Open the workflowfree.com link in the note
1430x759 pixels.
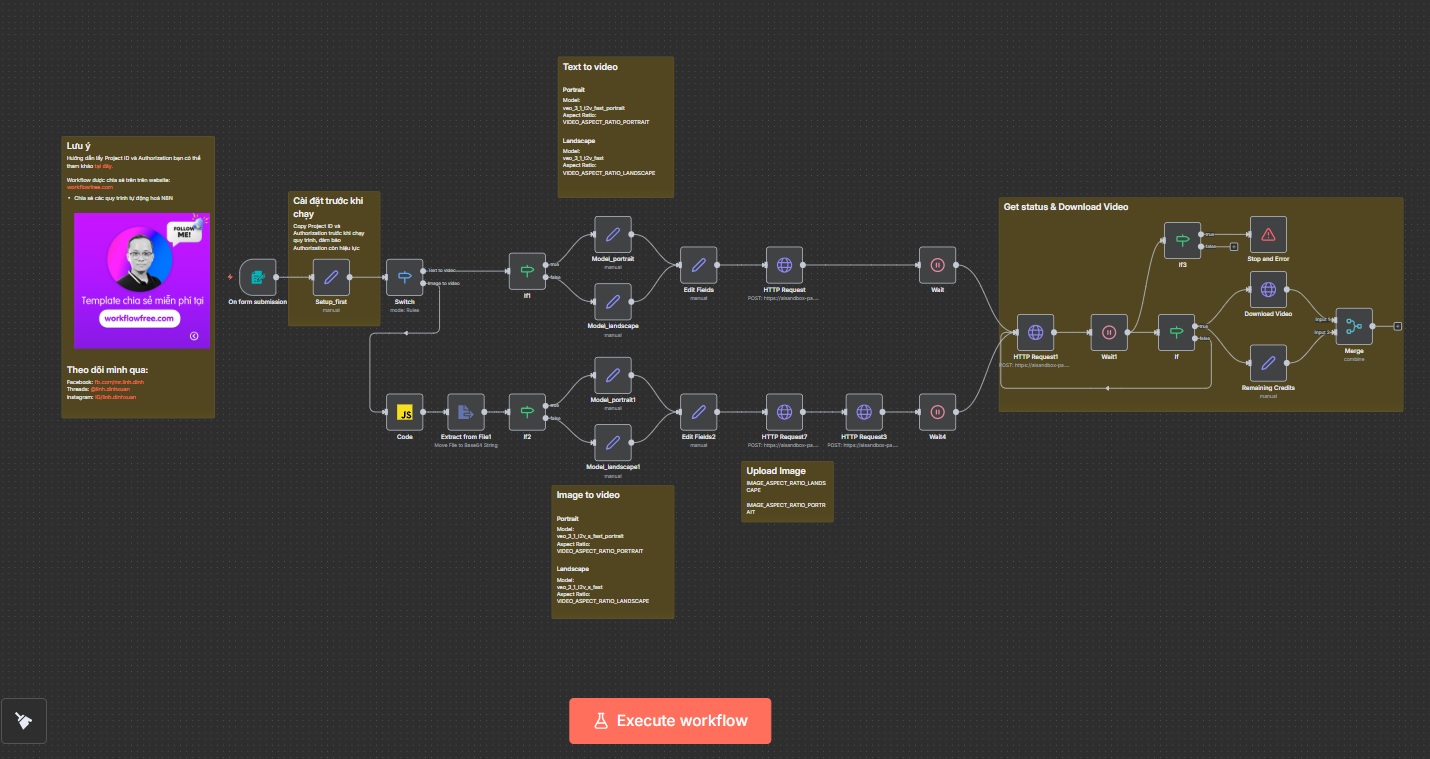(90, 187)
